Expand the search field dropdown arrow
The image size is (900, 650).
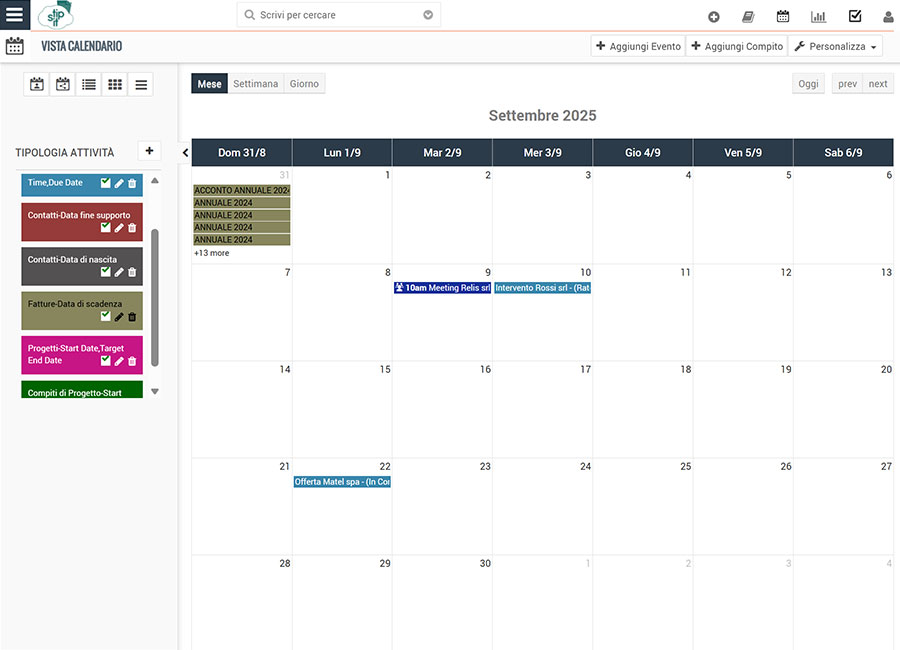[x=428, y=15]
